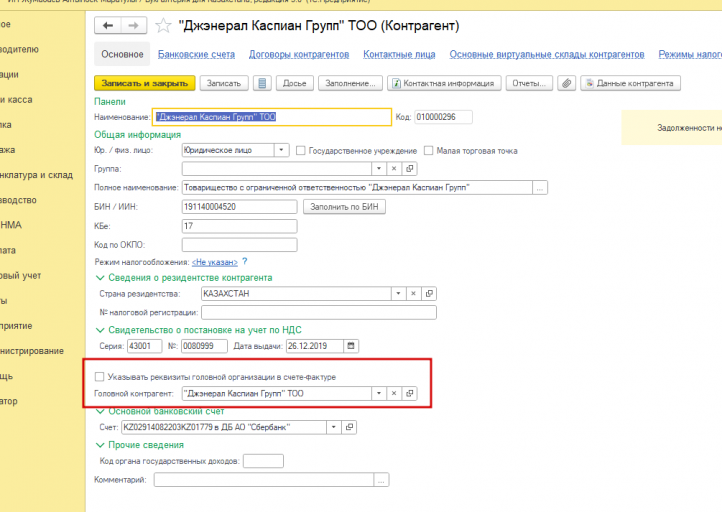
Task: Click the Код по ОКПО field
Action: 239,245
